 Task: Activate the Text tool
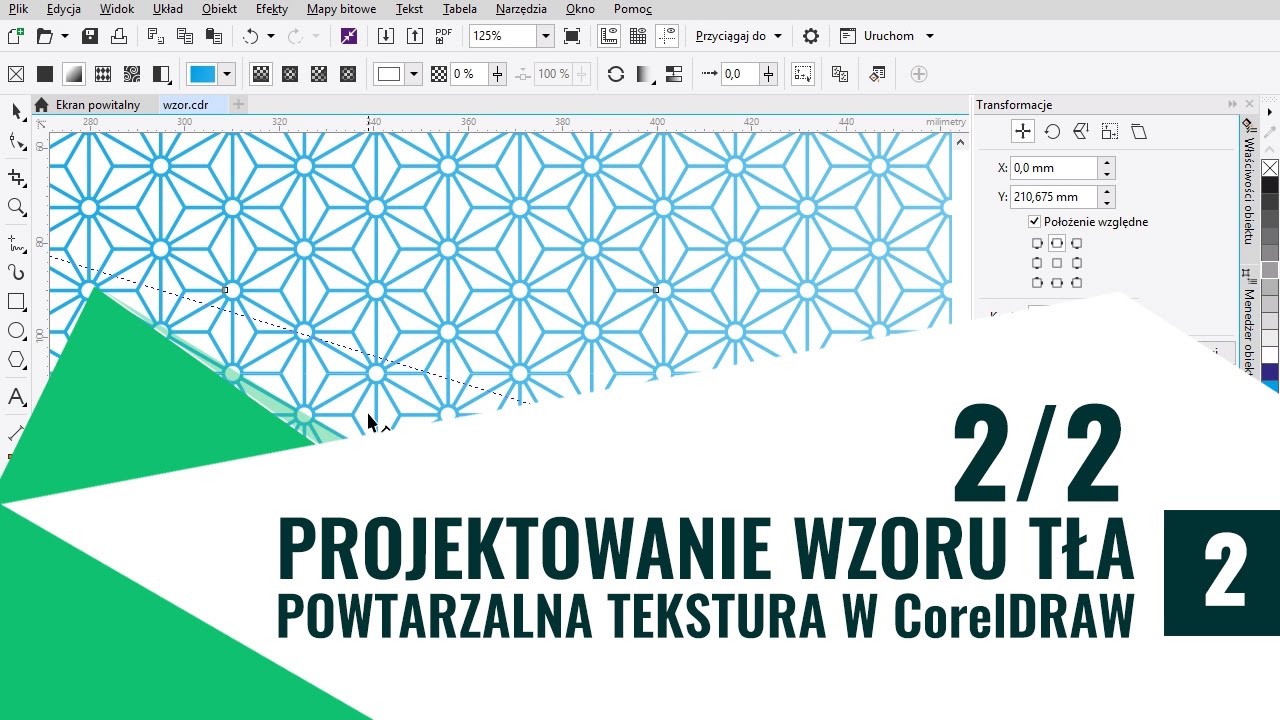(x=16, y=397)
